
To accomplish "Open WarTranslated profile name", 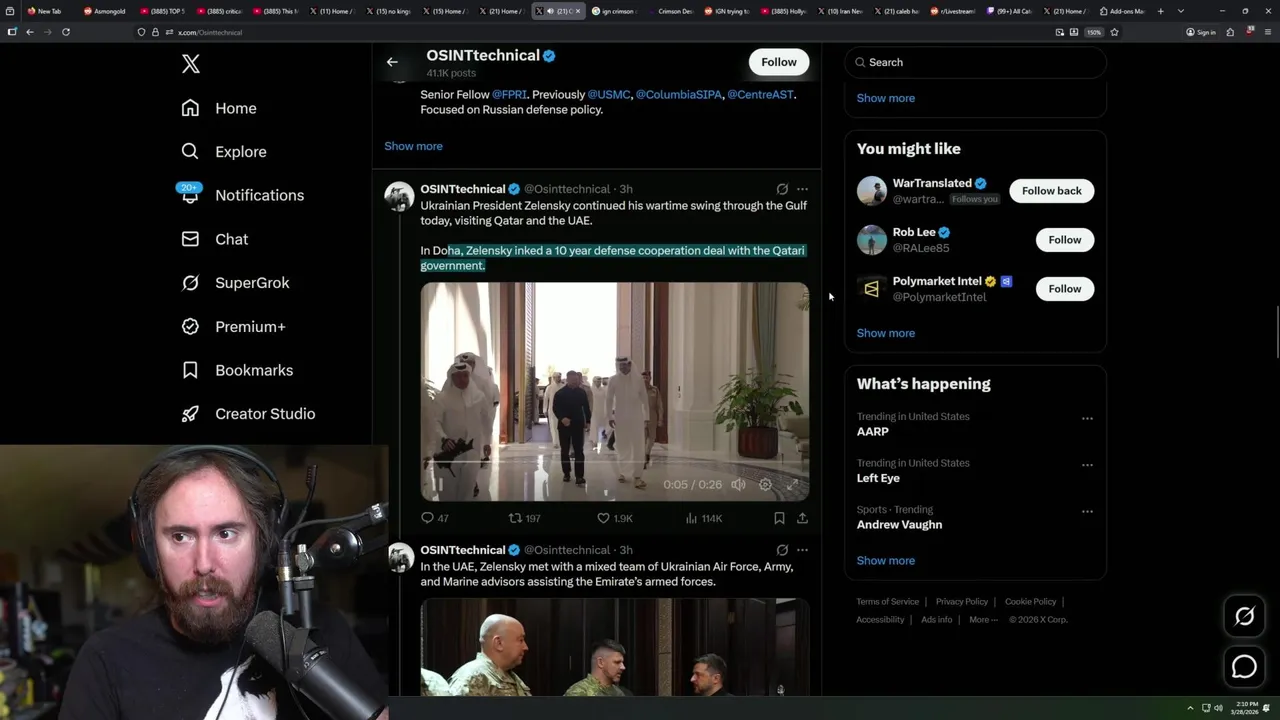I will pos(932,183).
